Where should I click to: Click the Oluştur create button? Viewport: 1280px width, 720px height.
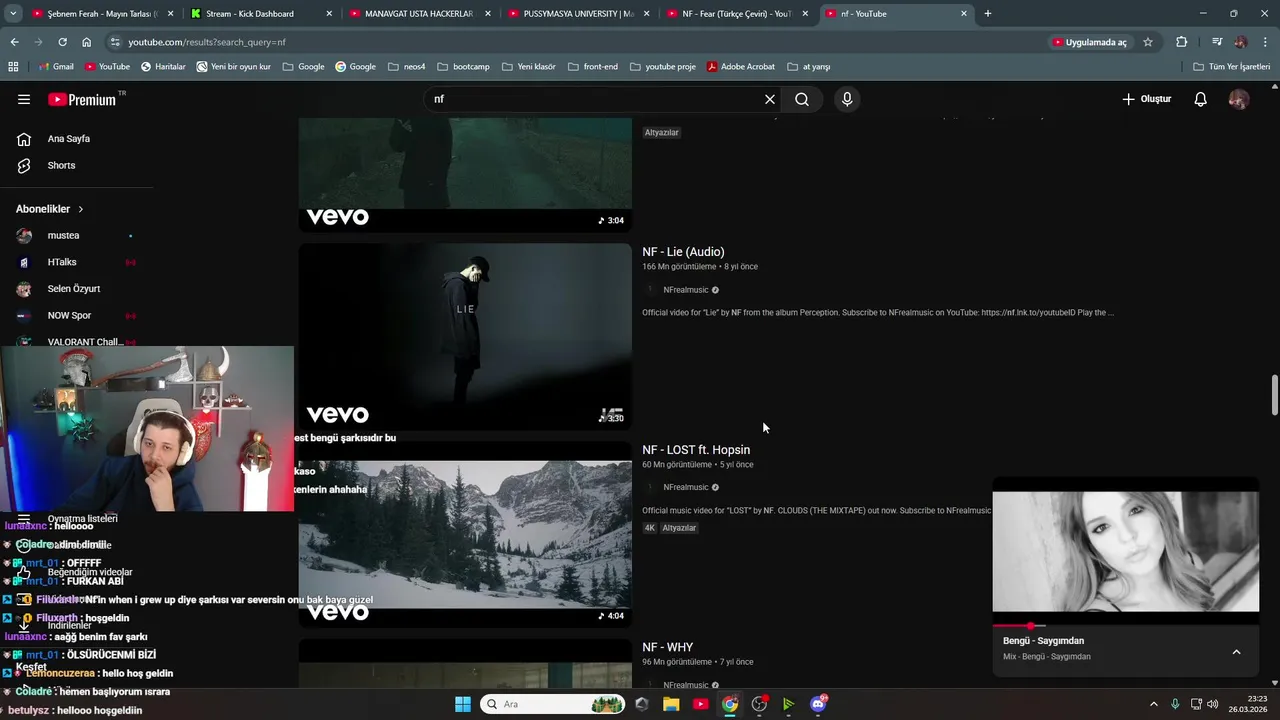tap(1146, 99)
